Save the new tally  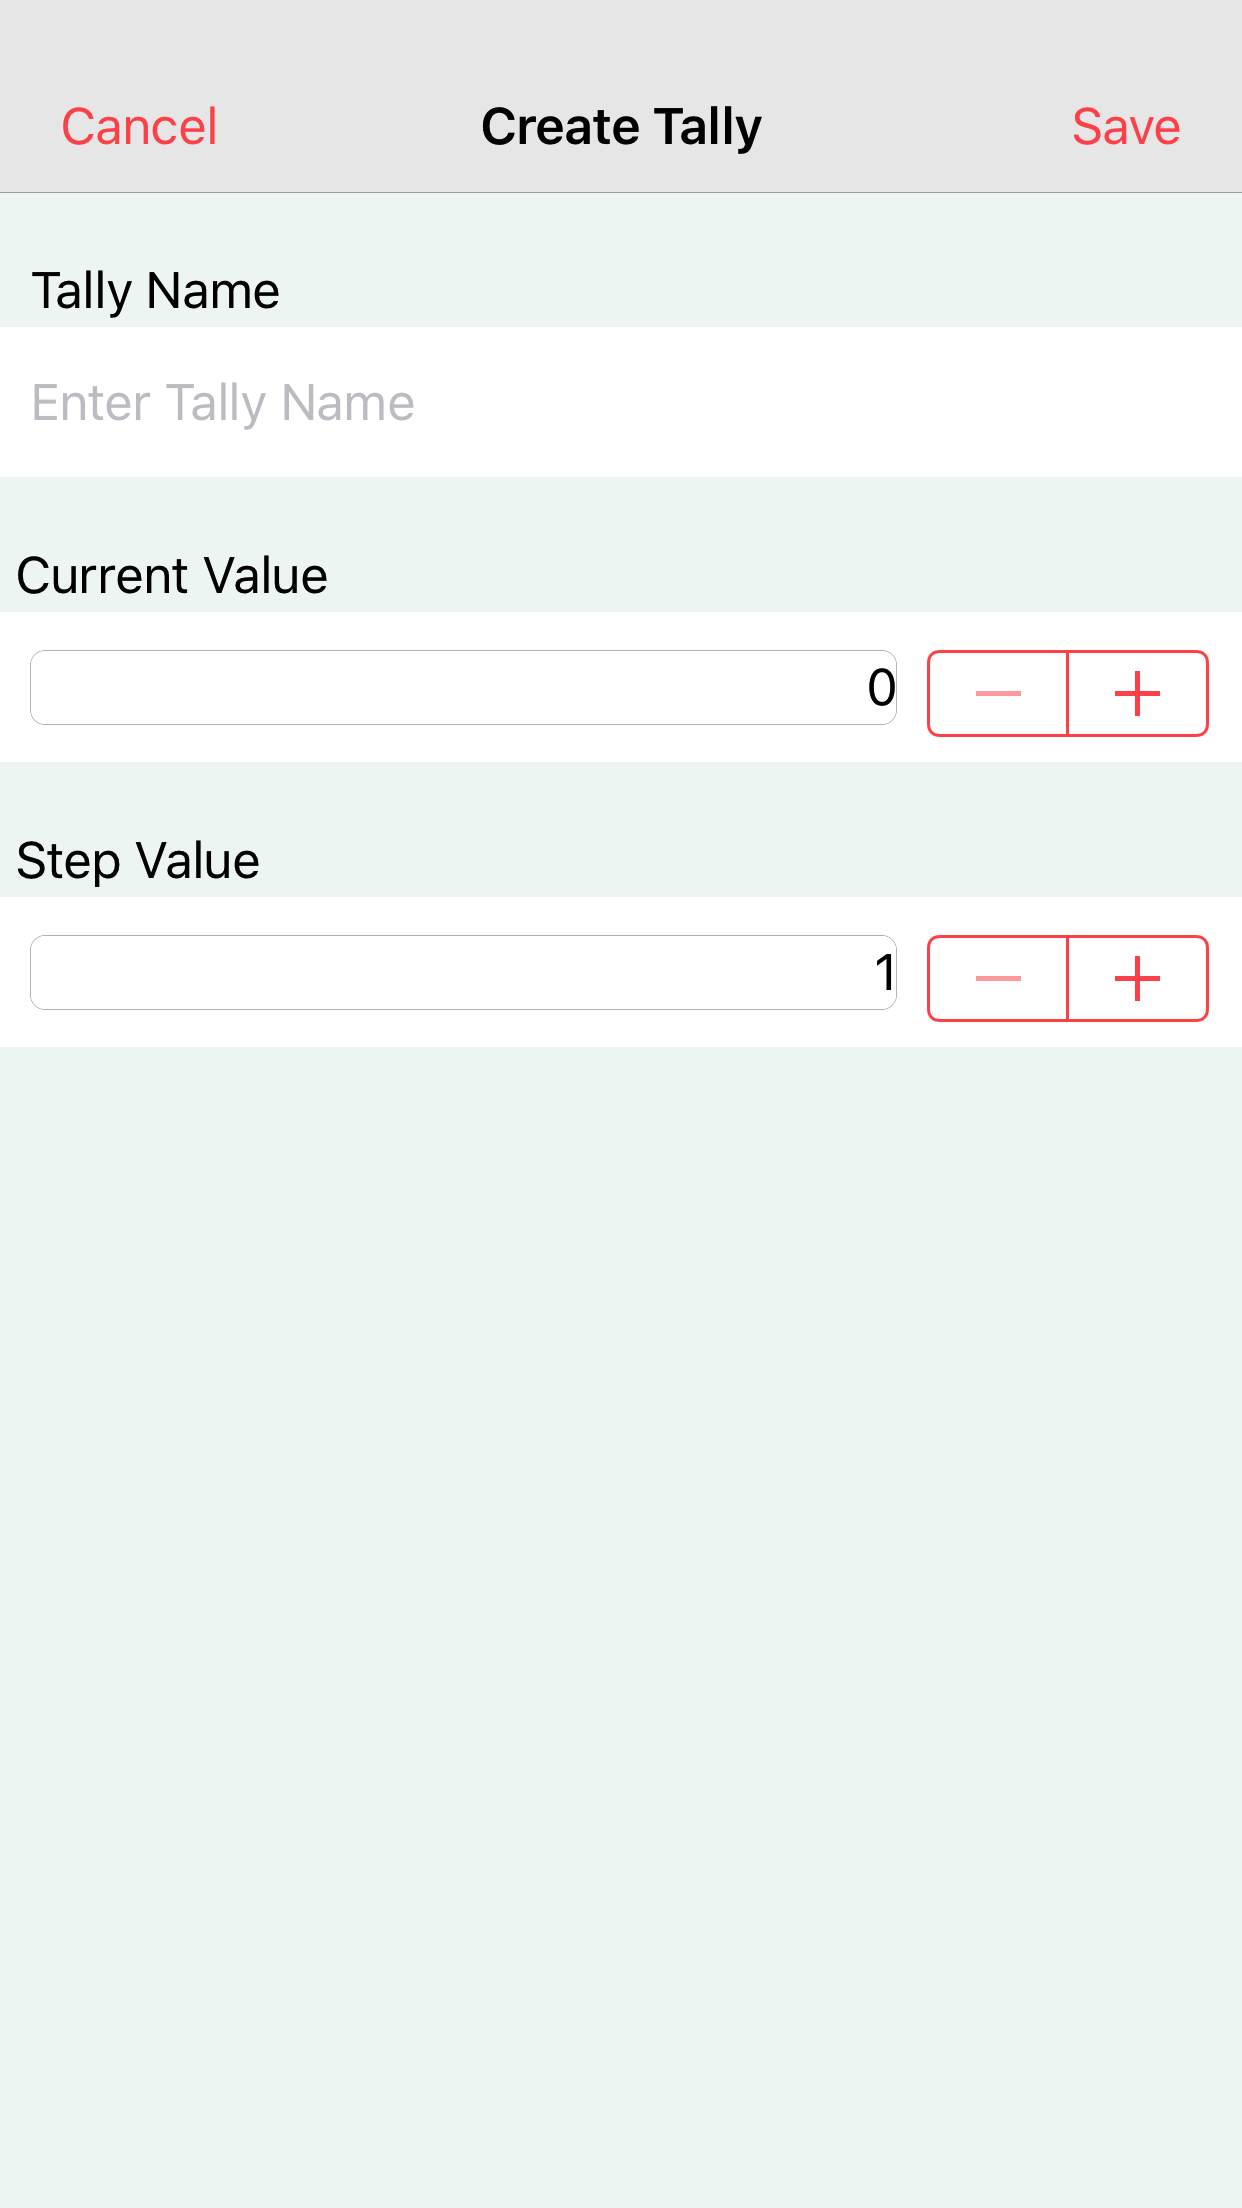coord(1125,127)
